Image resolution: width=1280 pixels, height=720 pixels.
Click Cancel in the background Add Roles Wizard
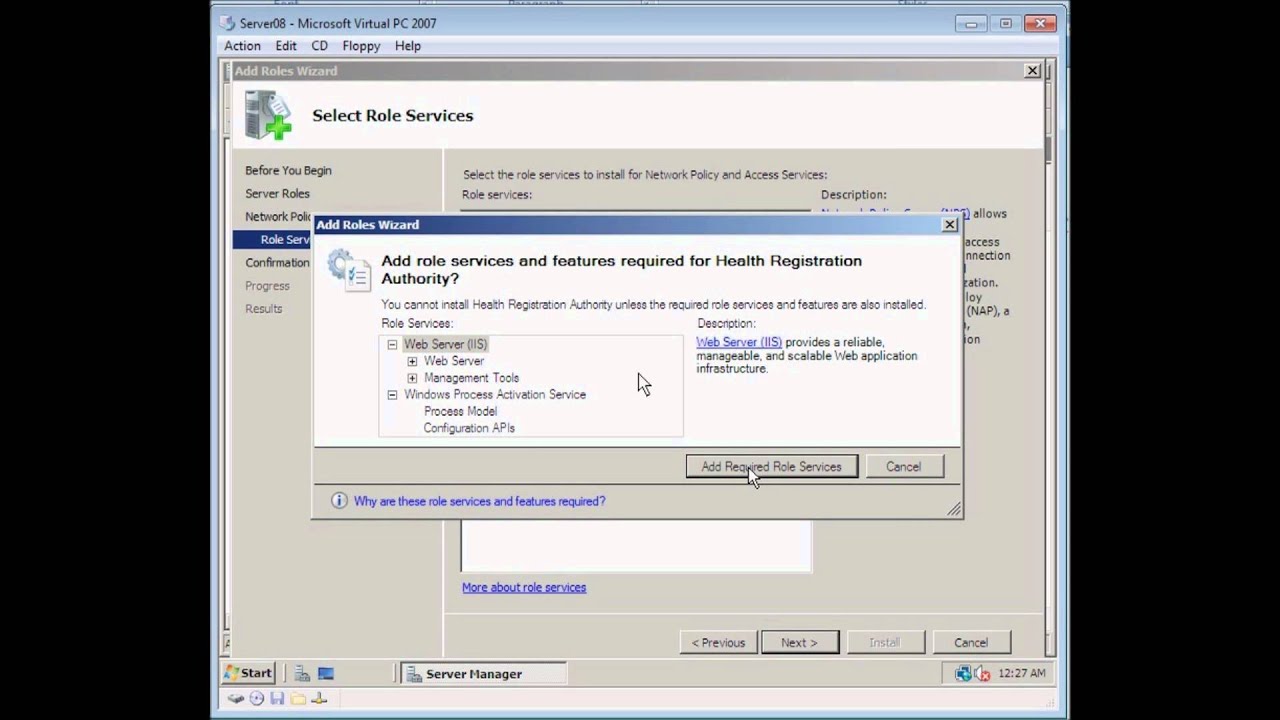pos(970,643)
